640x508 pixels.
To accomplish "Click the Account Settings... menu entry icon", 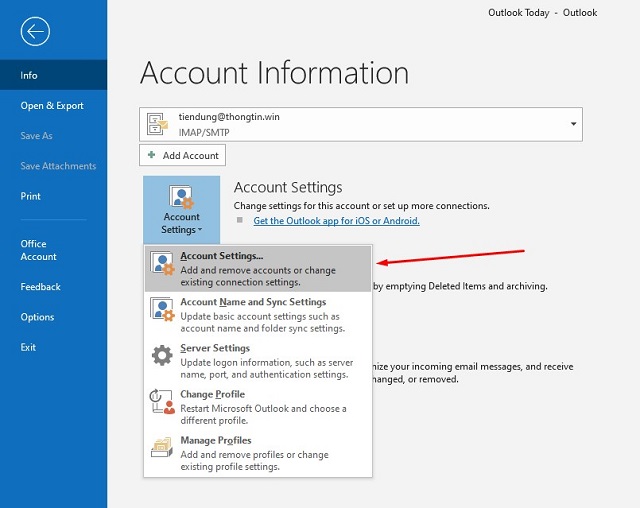I will point(162,263).
